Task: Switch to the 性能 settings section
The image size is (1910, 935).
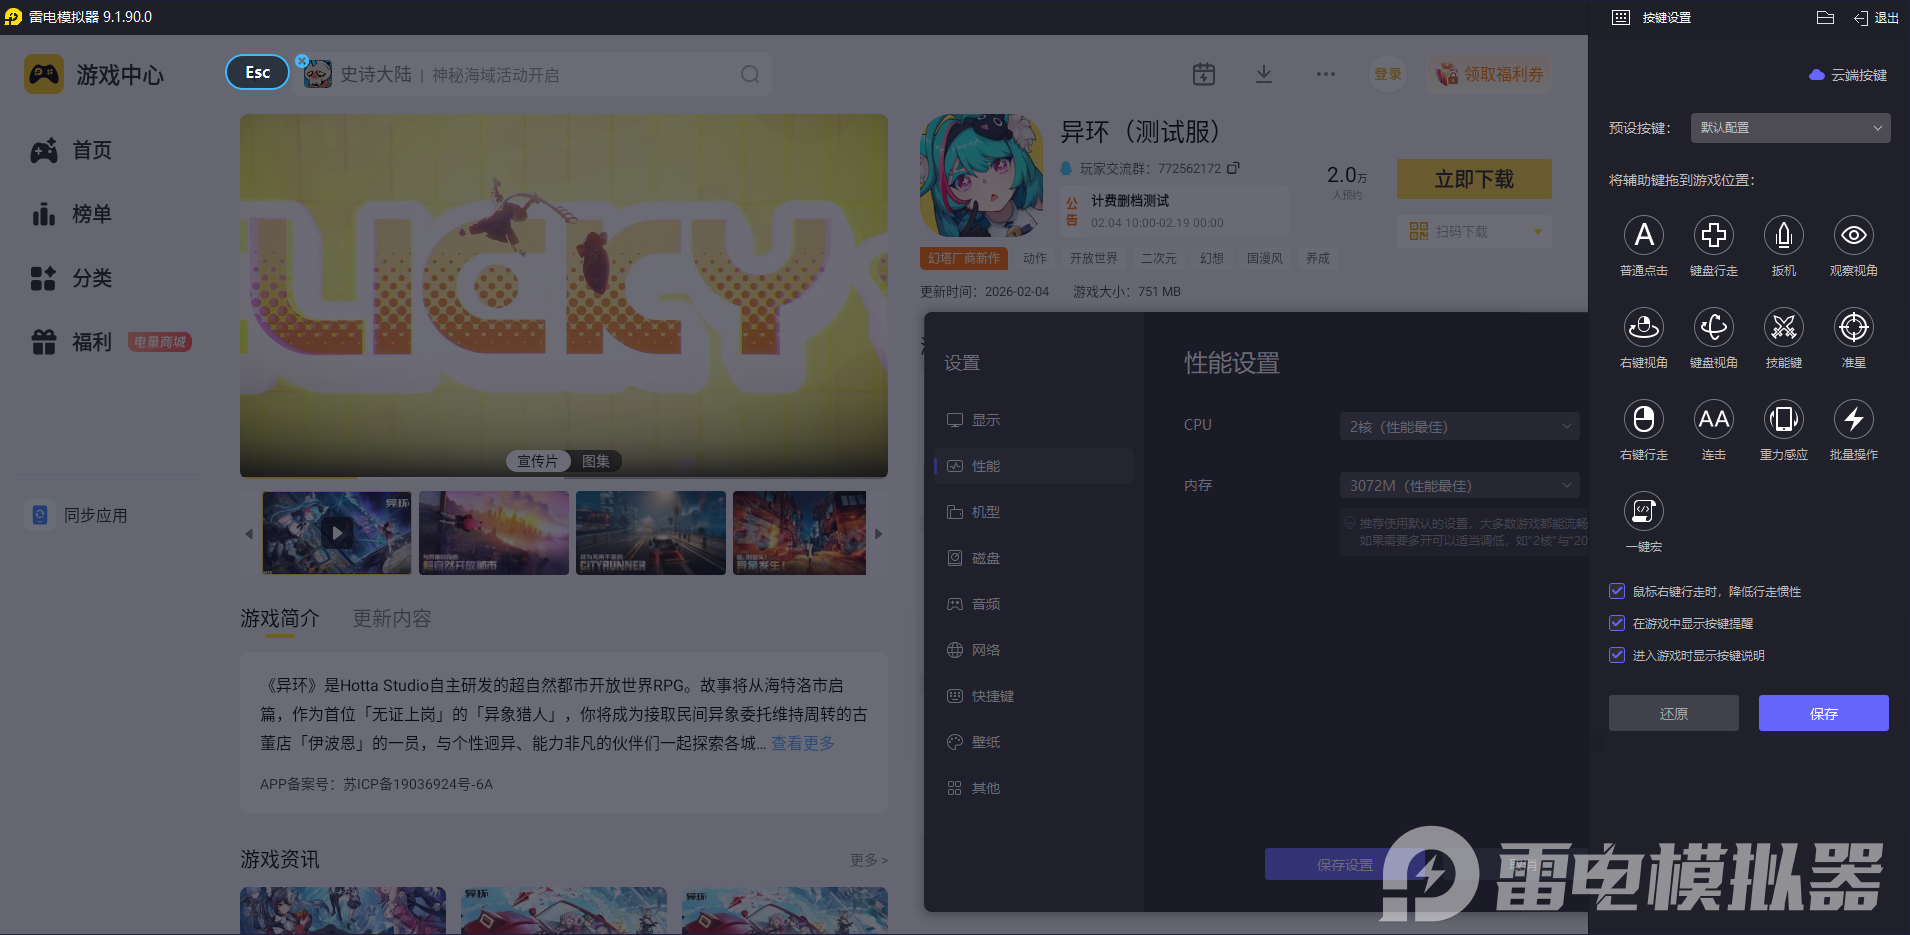Action: coord(1034,466)
